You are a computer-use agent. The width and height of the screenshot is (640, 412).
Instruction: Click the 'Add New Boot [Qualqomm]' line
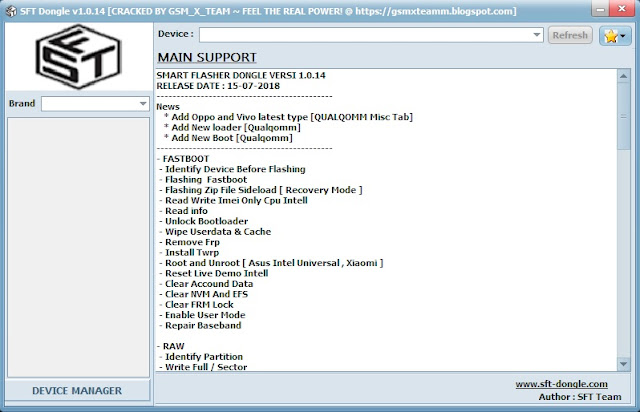click(x=228, y=138)
